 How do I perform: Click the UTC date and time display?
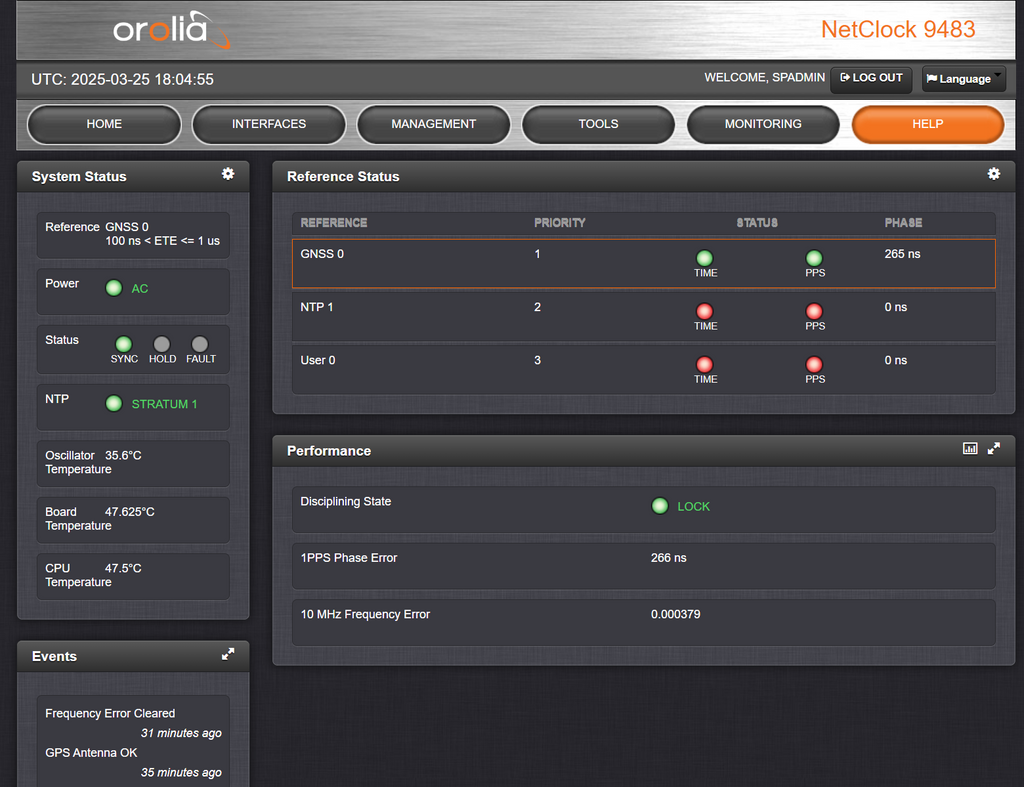[x=123, y=80]
